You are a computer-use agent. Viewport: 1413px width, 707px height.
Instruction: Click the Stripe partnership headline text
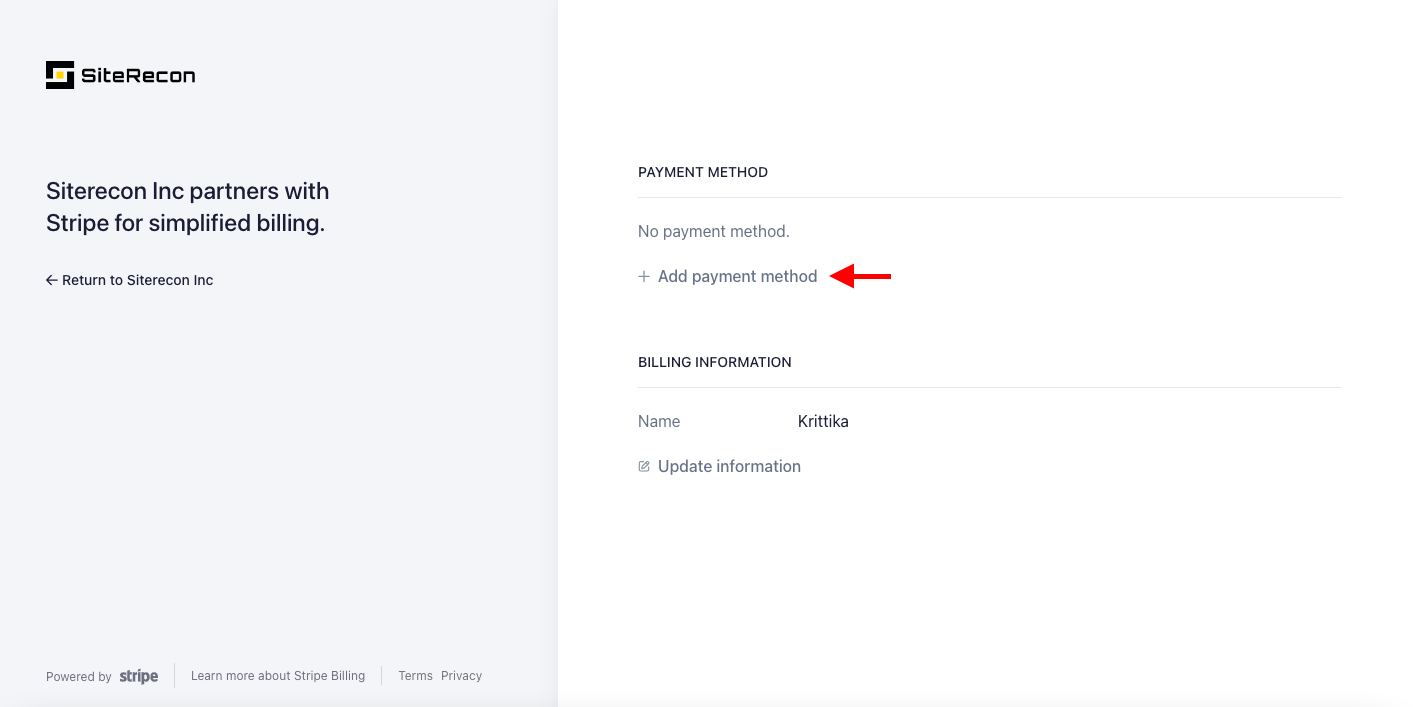coord(187,207)
